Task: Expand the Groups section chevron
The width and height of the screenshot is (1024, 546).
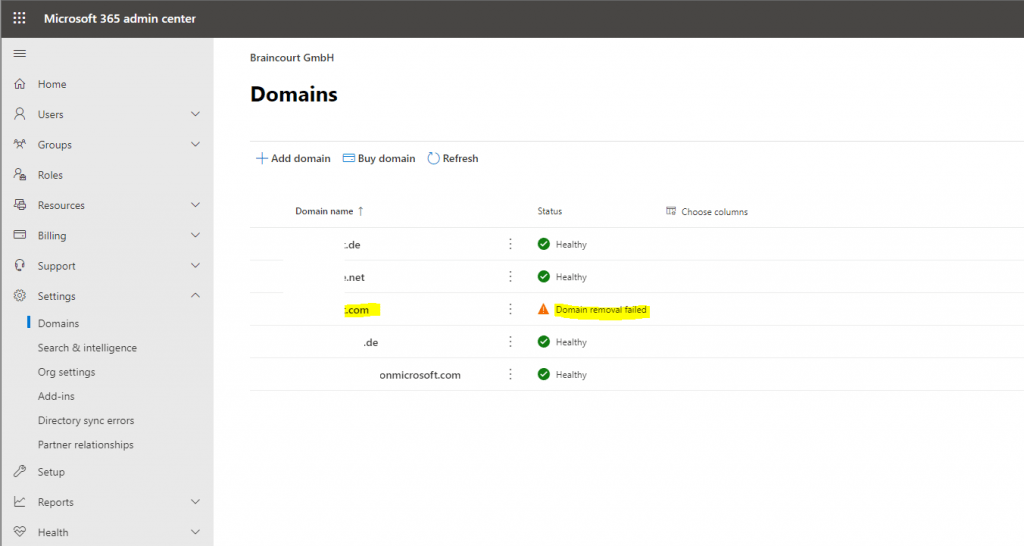Action: pyautogui.click(x=195, y=144)
